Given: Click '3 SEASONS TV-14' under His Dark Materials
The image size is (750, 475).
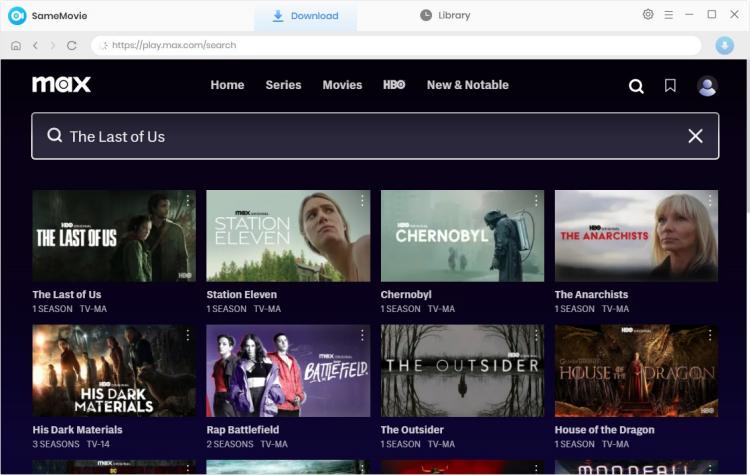Looking at the screenshot, I should tap(71, 444).
